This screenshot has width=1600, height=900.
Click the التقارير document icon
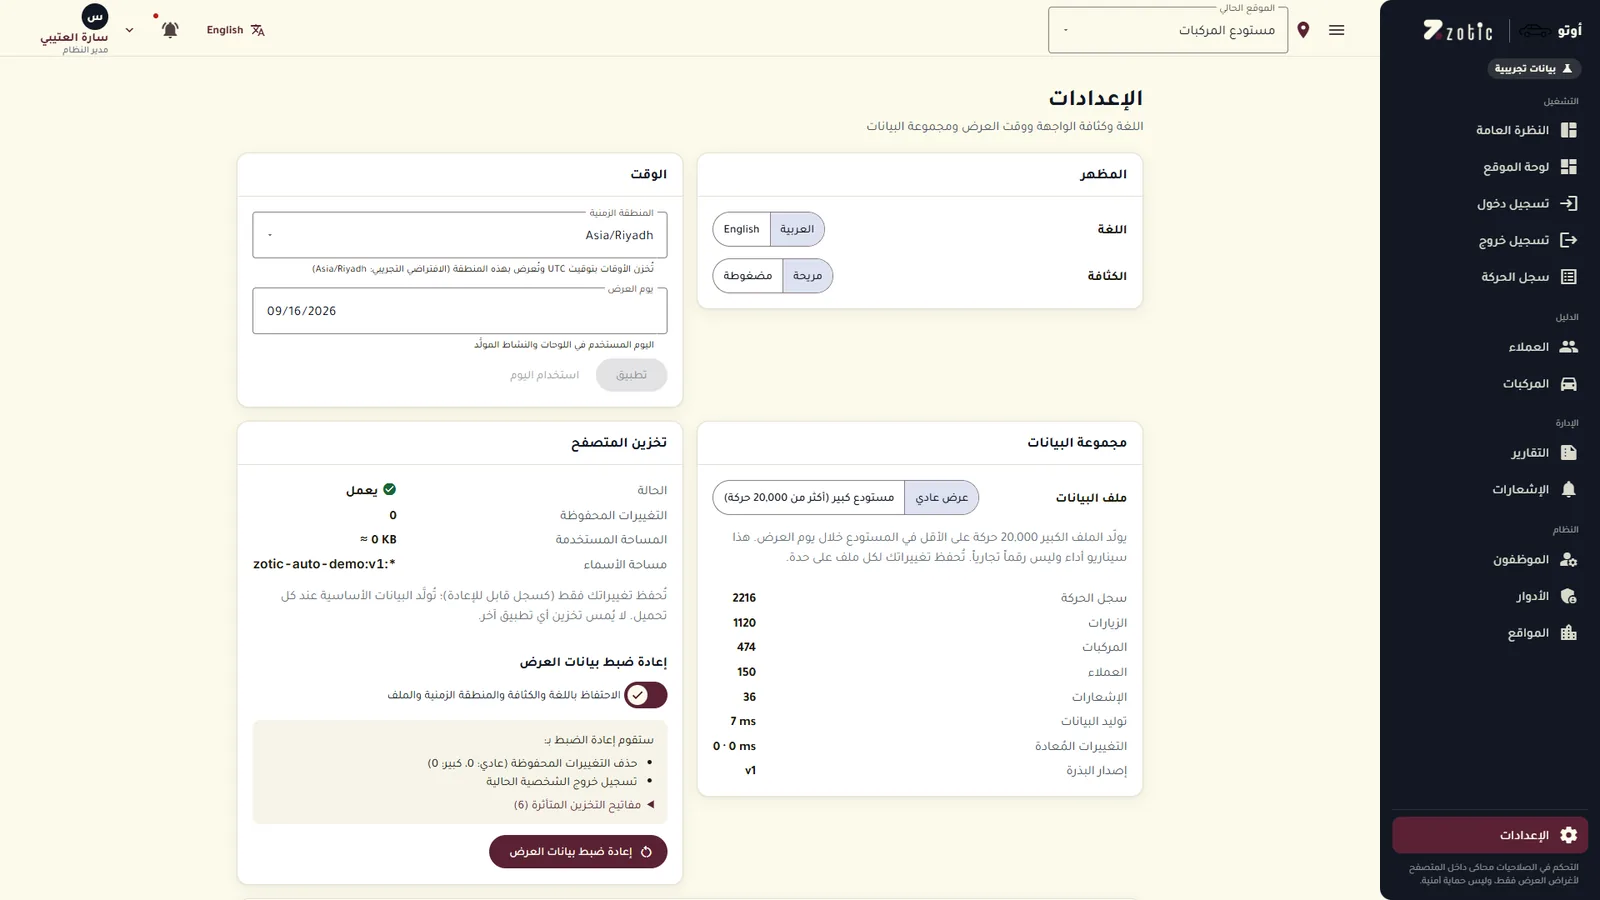(x=1568, y=453)
